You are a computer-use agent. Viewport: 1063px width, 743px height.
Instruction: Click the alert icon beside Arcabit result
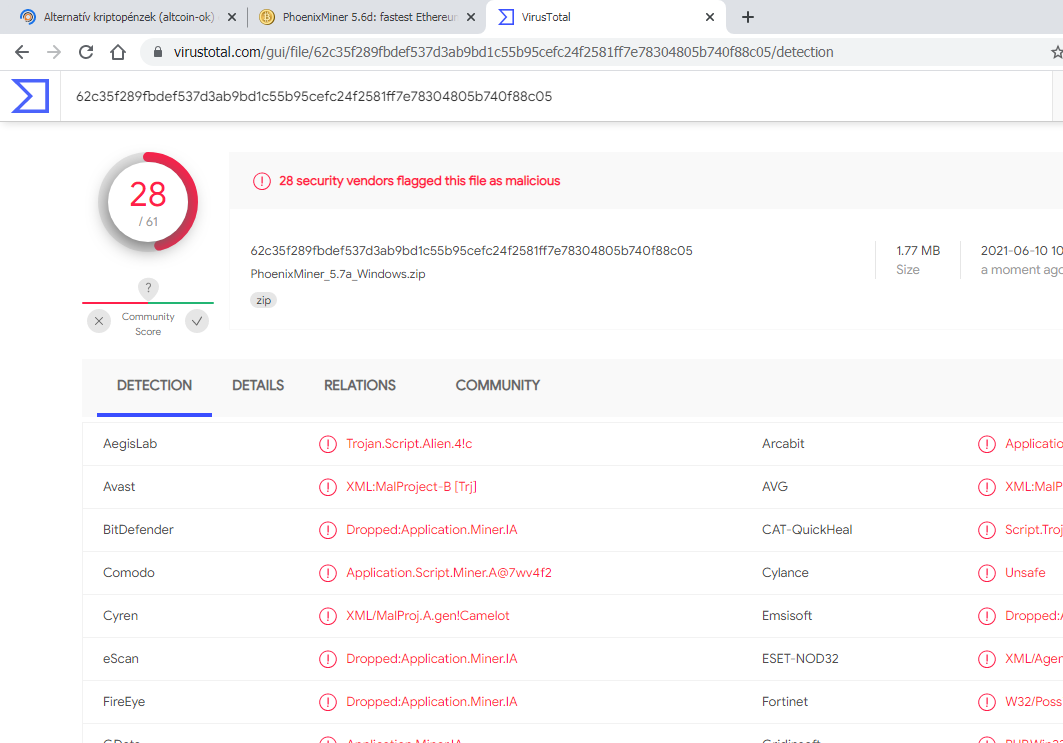pyautogui.click(x=986, y=444)
